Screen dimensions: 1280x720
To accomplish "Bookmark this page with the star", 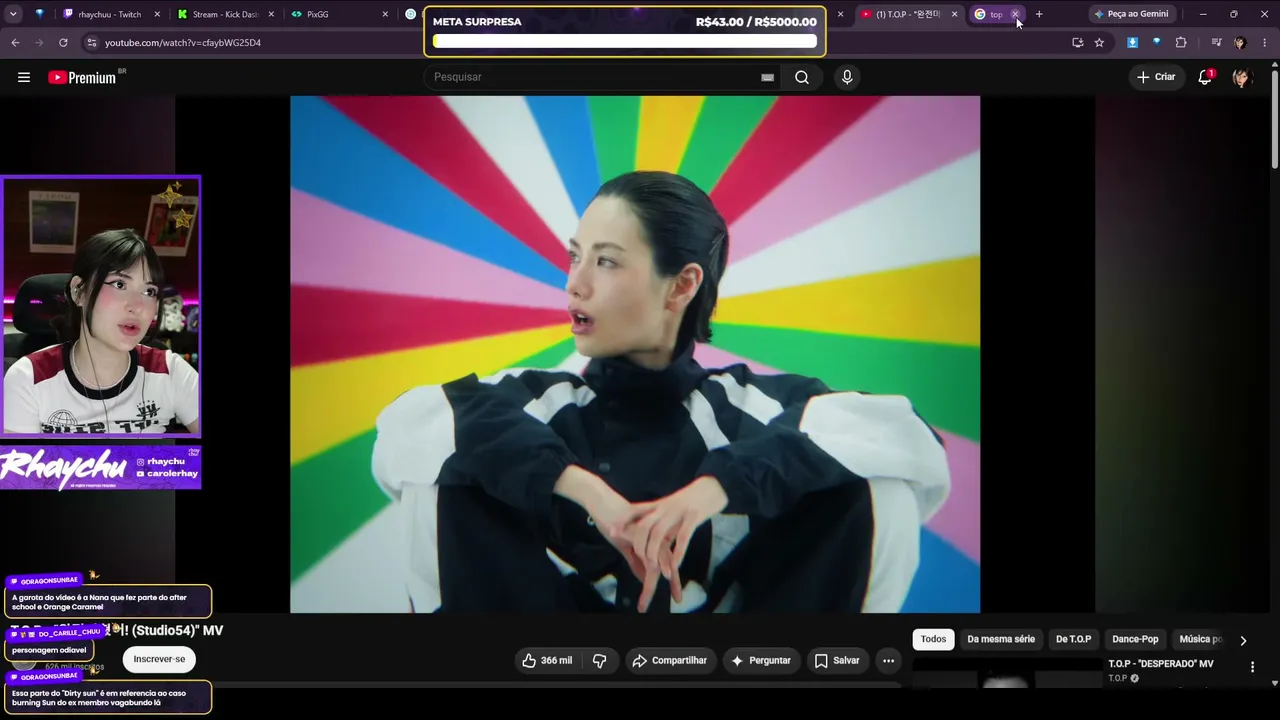I will pyautogui.click(x=1099, y=43).
